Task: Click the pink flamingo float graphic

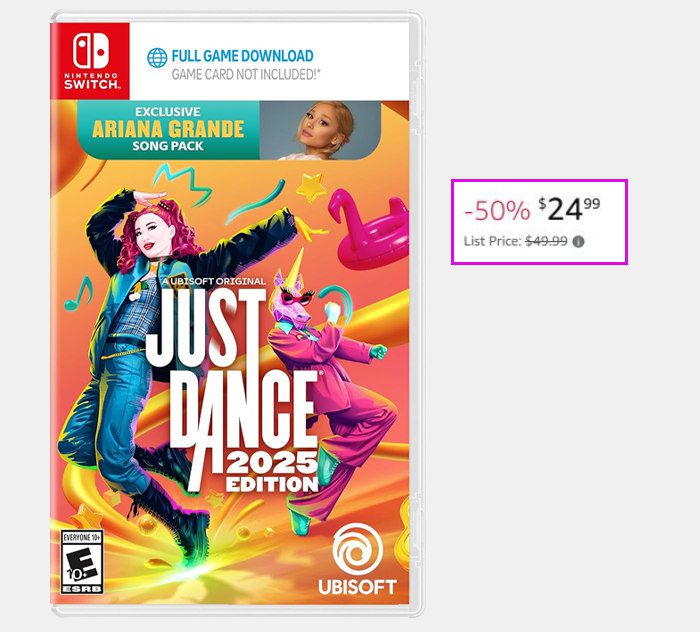Action: click(368, 227)
